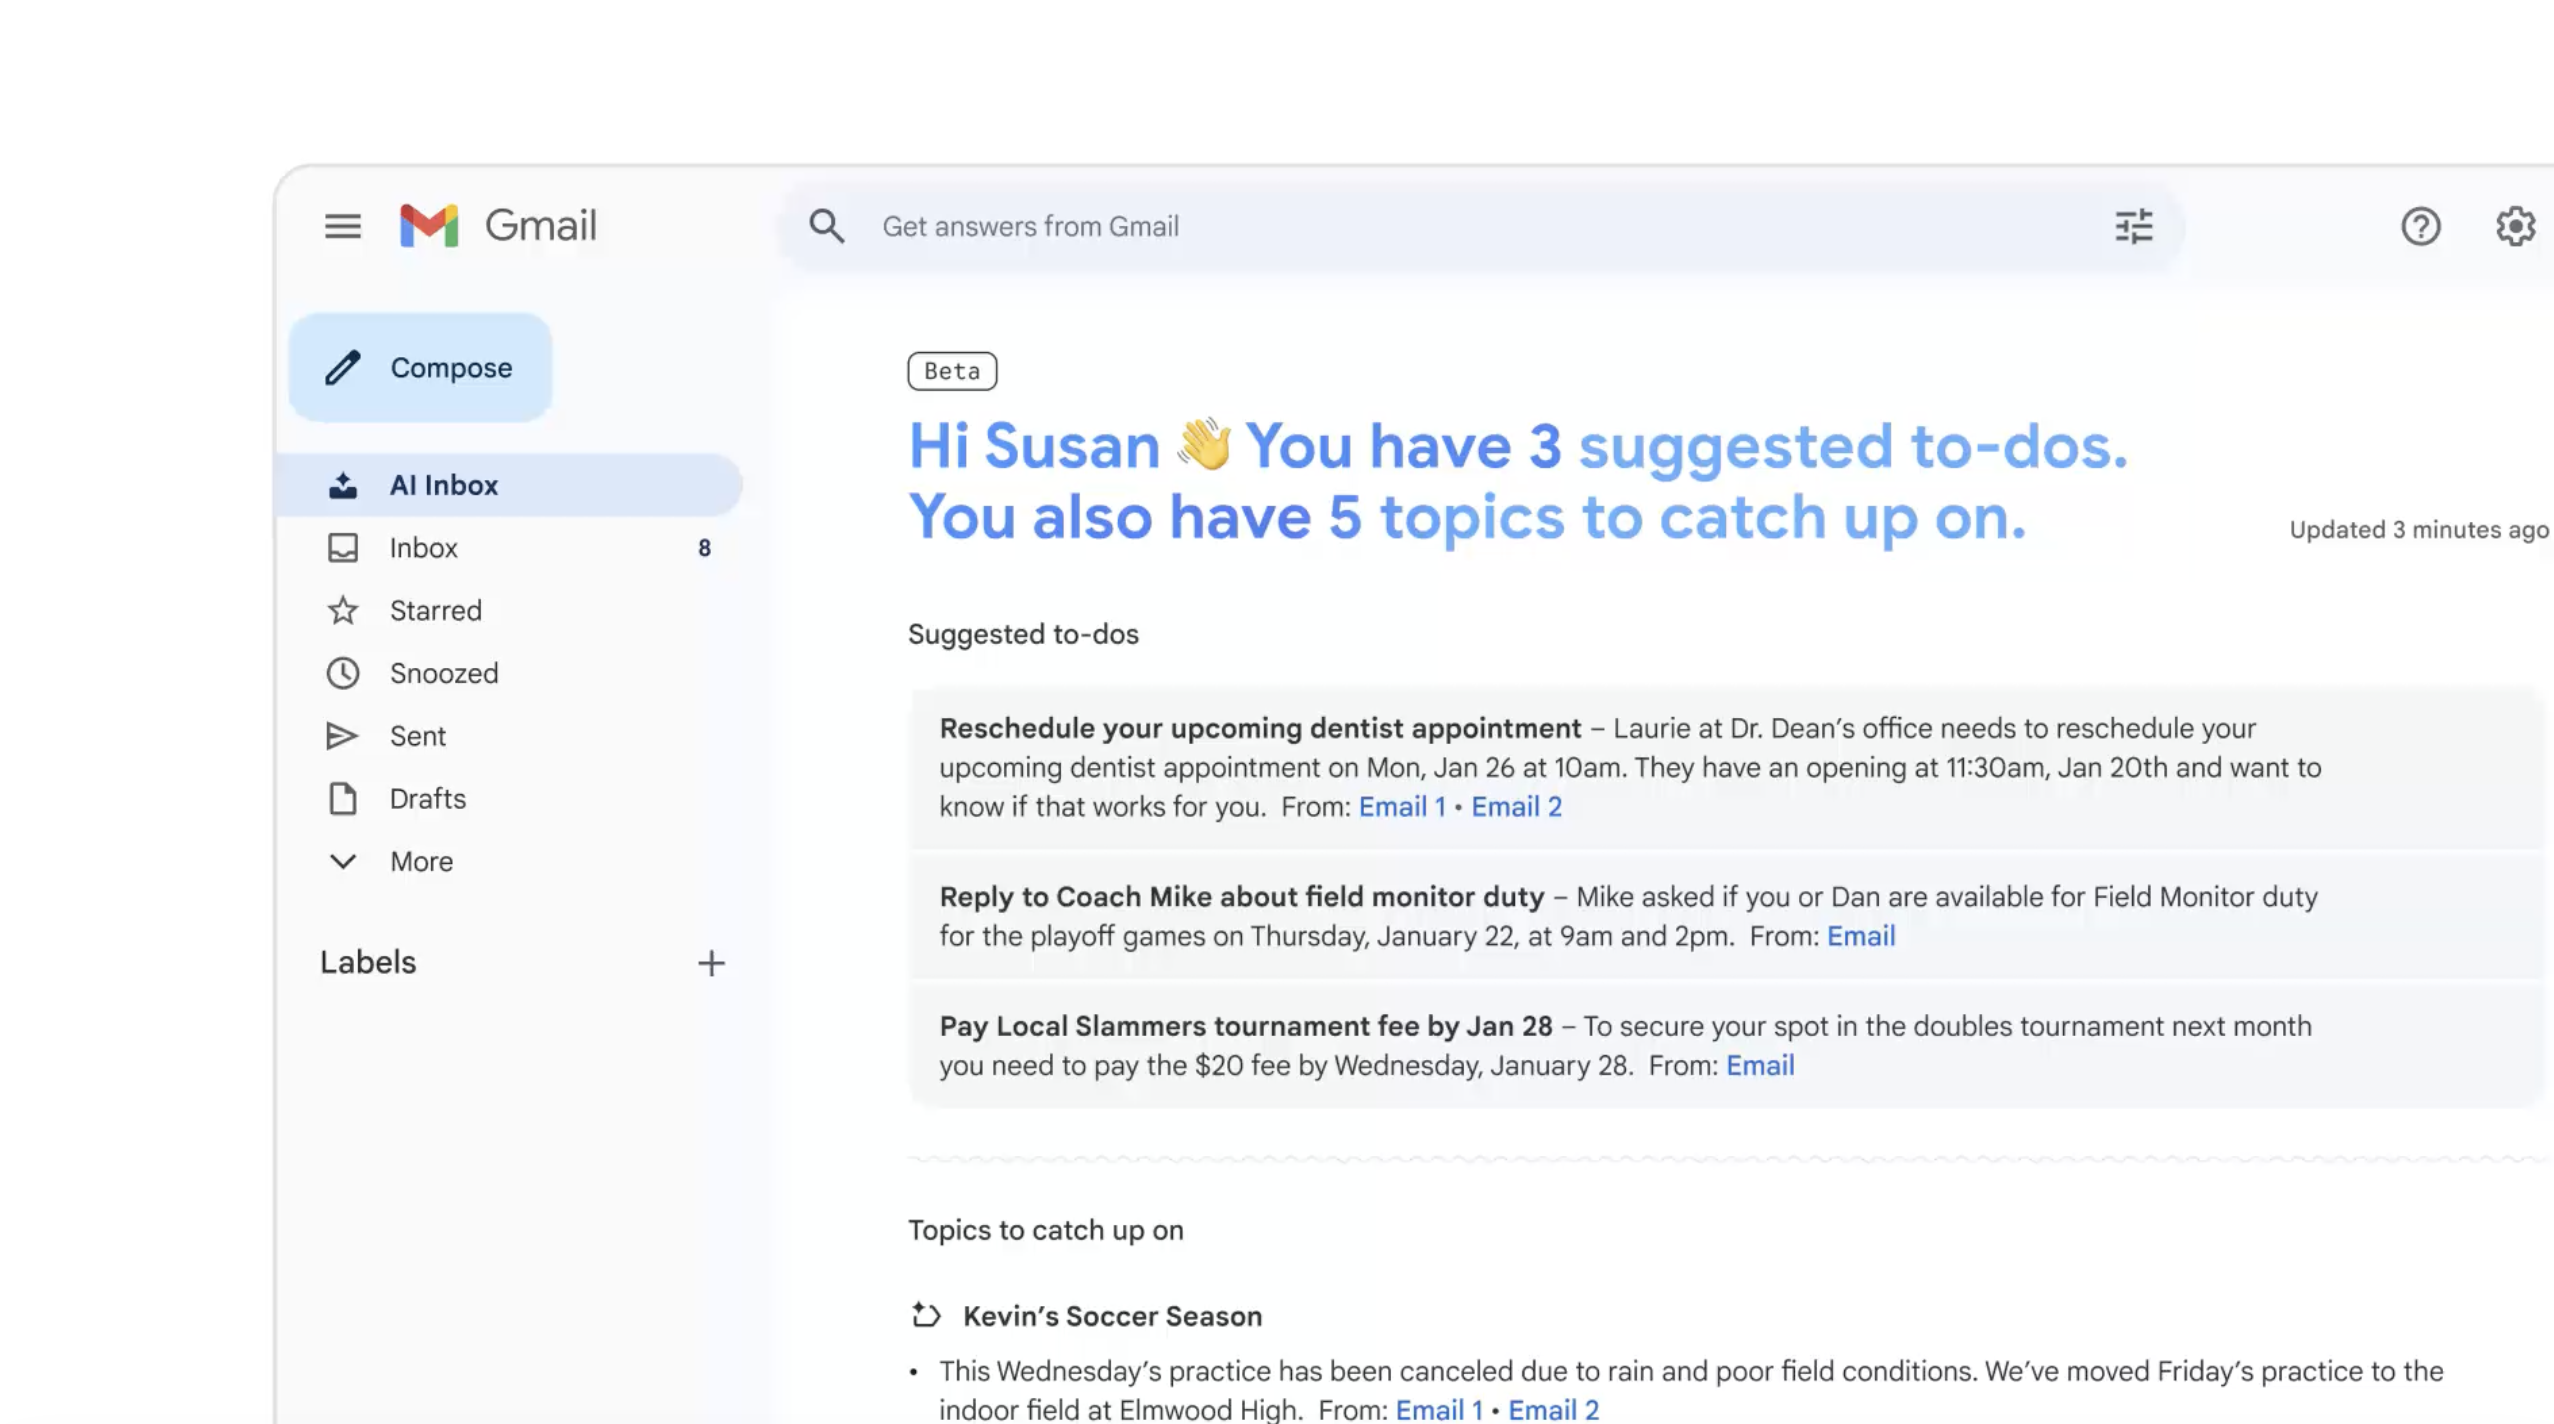Open Settings gear icon
Viewport: 2554px width, 1424px height.
coord(2514,226)
